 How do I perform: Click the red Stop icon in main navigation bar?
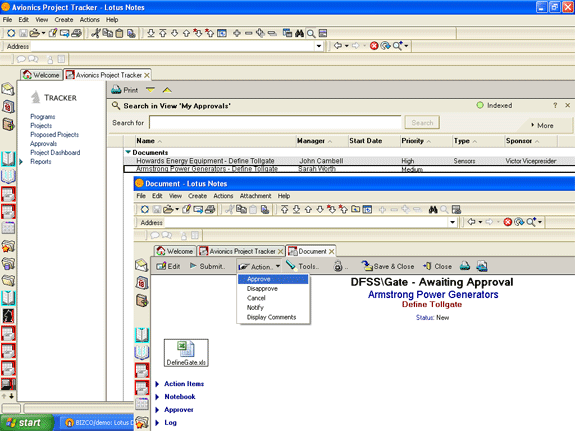374,46
